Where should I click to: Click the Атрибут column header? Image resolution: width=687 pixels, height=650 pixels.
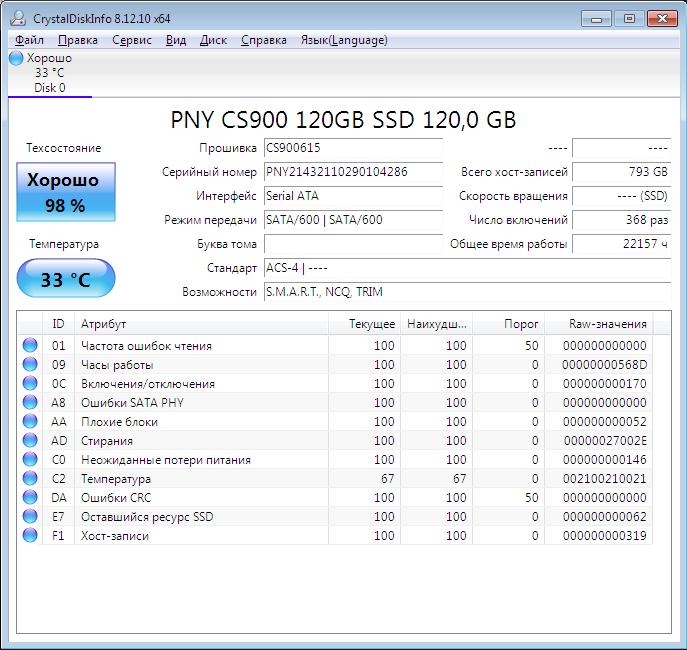coord(201,324)
